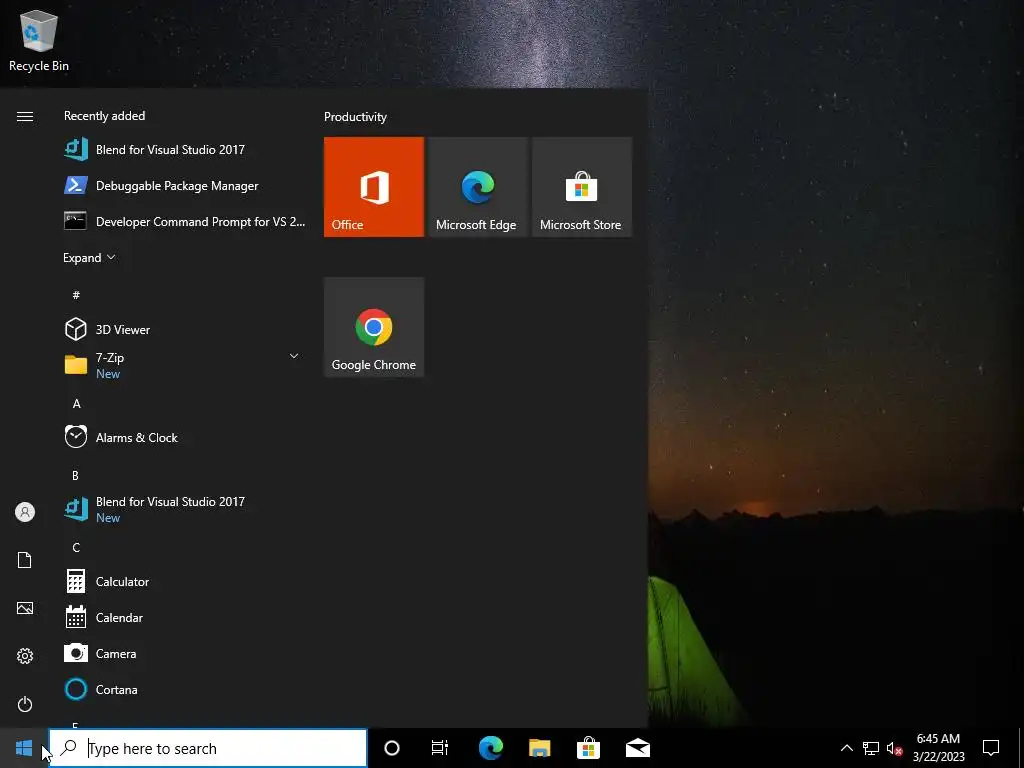
Task: Launch 3D Viewer app
Action: (185, 329)
